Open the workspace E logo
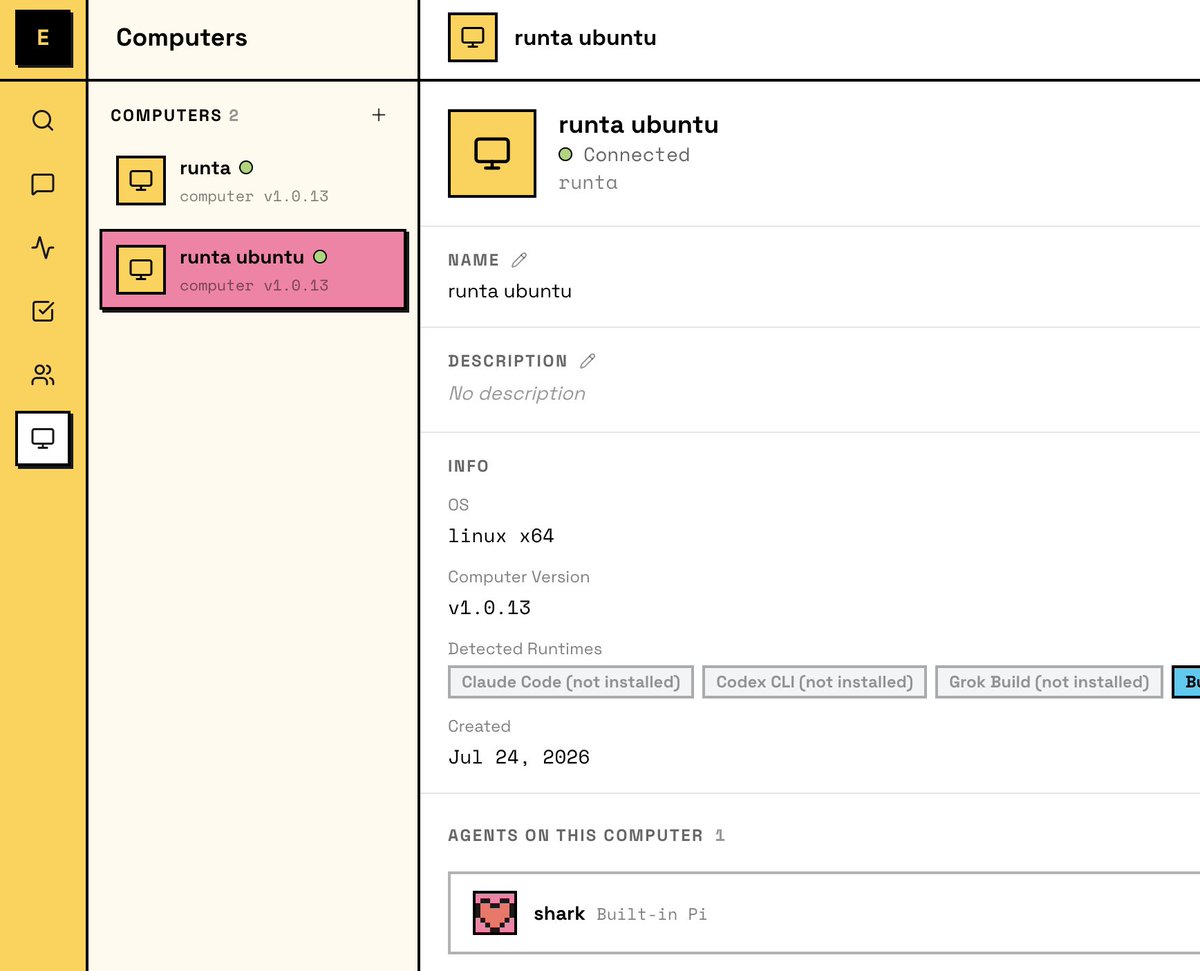This screenshot has width=1200, height=971. [x=43, y=39]
